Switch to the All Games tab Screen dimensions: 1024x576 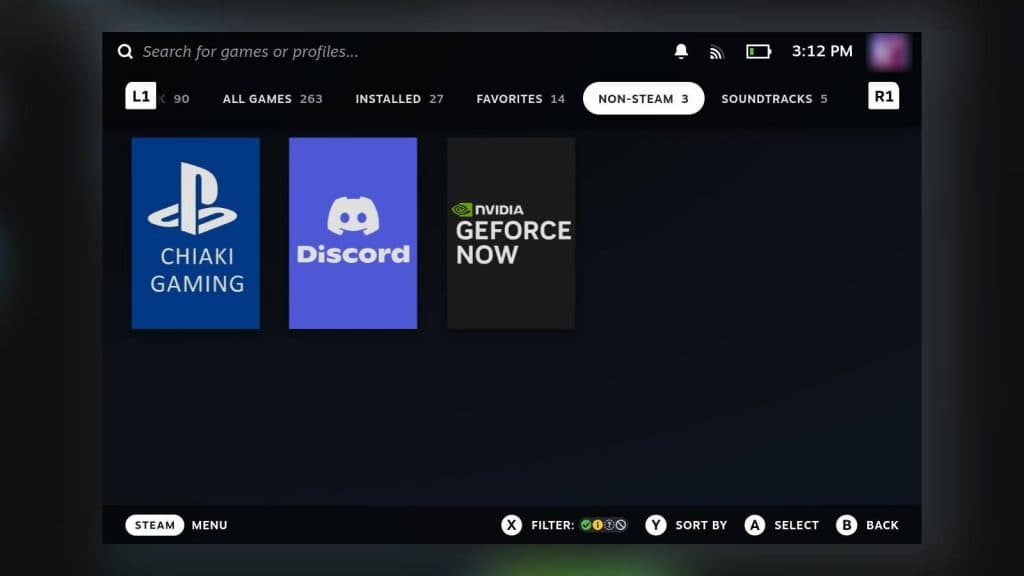coord(272,99)
